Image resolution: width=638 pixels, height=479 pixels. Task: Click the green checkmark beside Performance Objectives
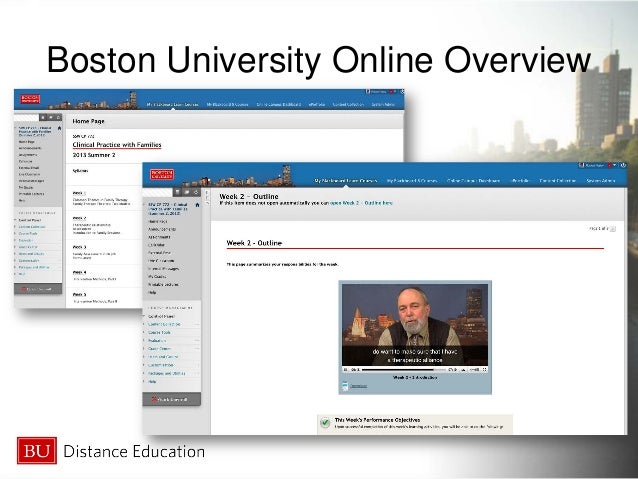pos(325,423)
